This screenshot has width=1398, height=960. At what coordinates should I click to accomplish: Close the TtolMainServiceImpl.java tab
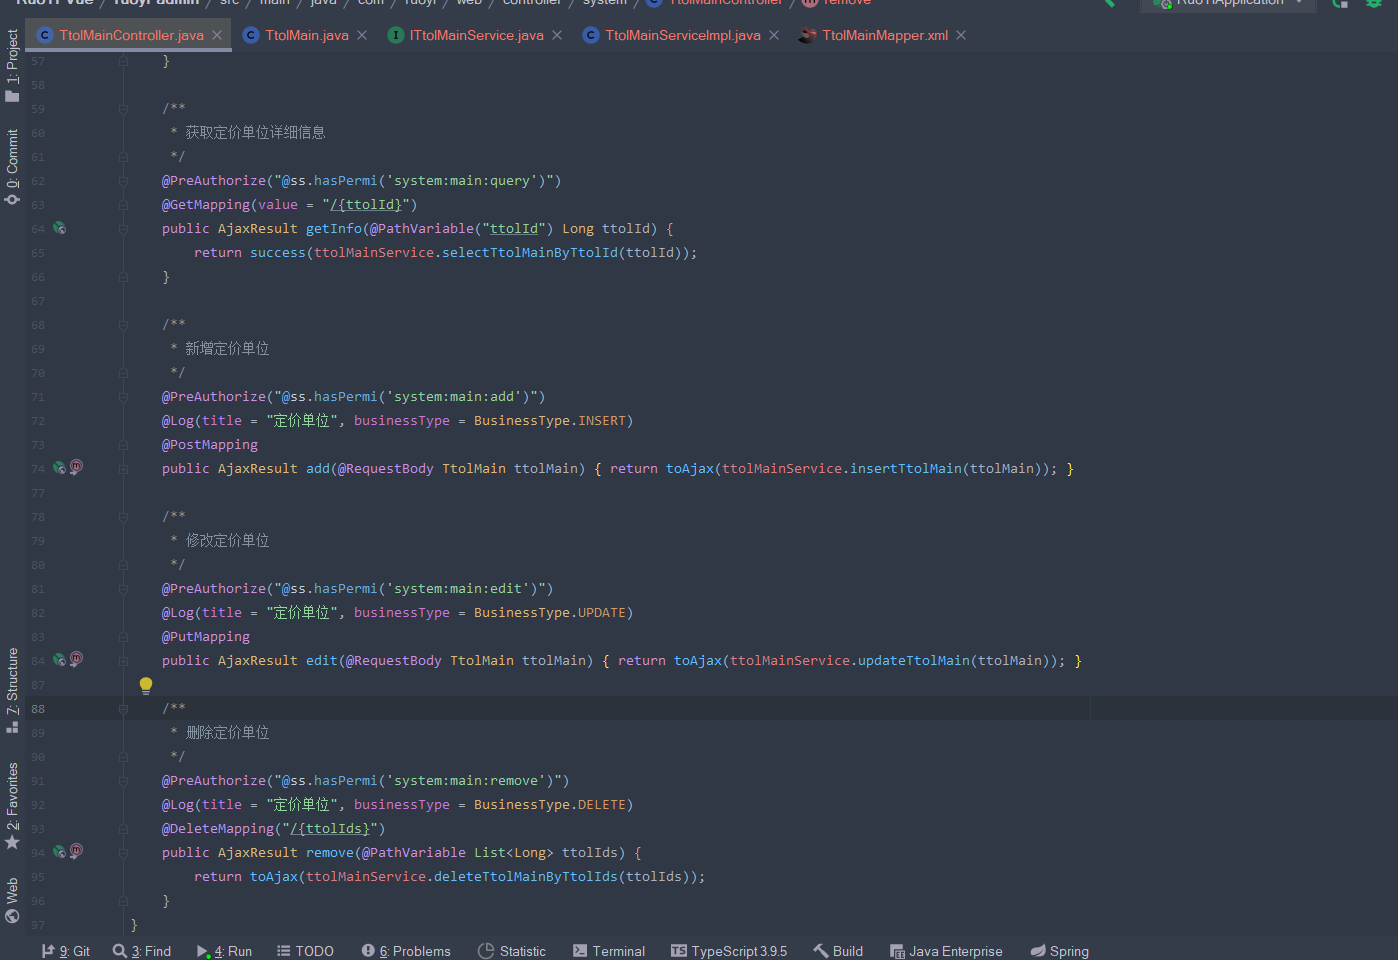[x=774, y=35]
